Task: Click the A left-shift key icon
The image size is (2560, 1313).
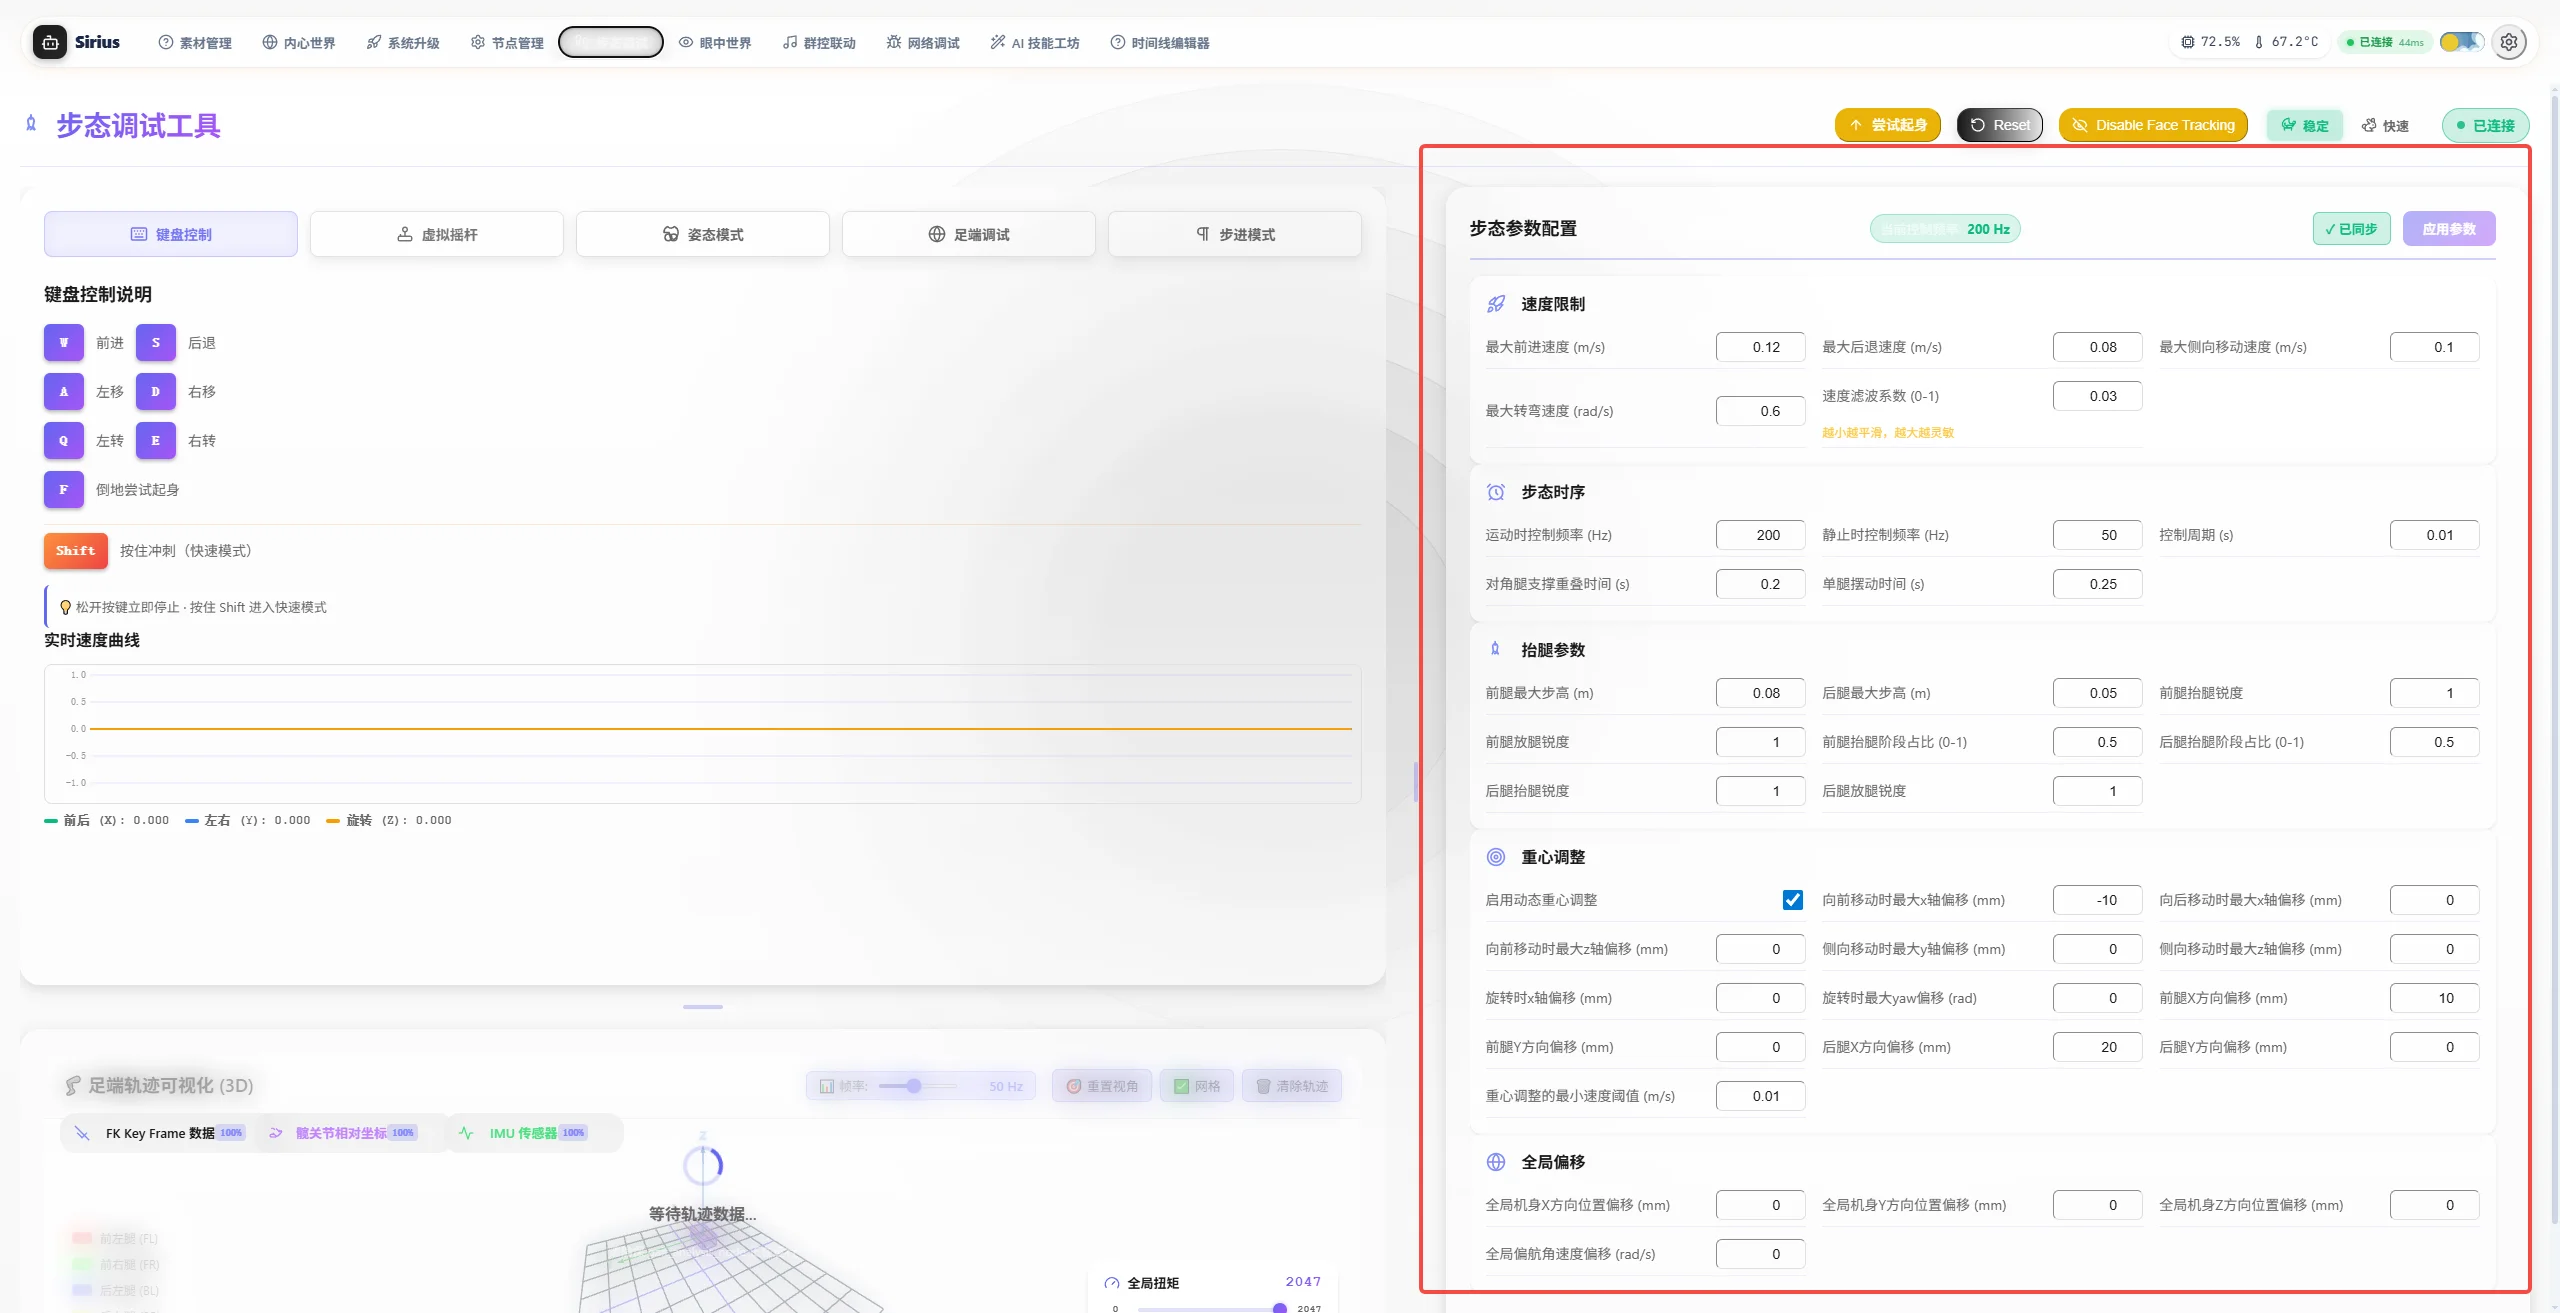Action: pyautogui.click(x=64, y=392)
